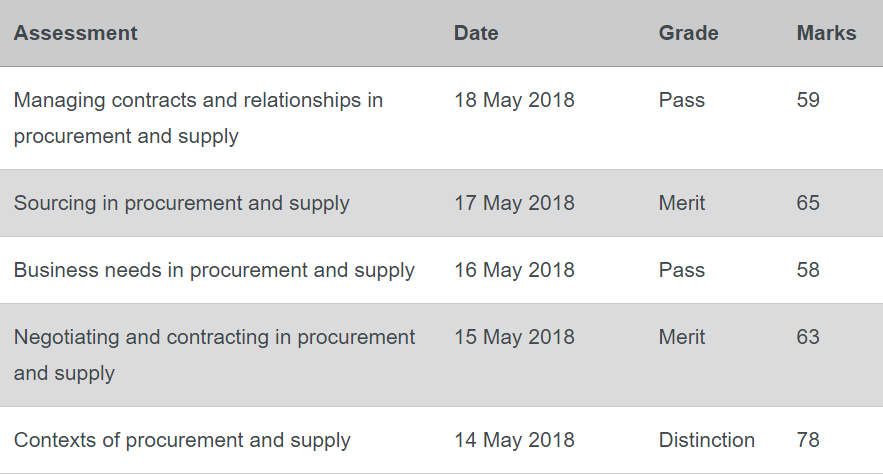Viewport: 883px width, 474px height.
Task: Click the Merit grade for Sourcing row
Action: coord(681,203)
